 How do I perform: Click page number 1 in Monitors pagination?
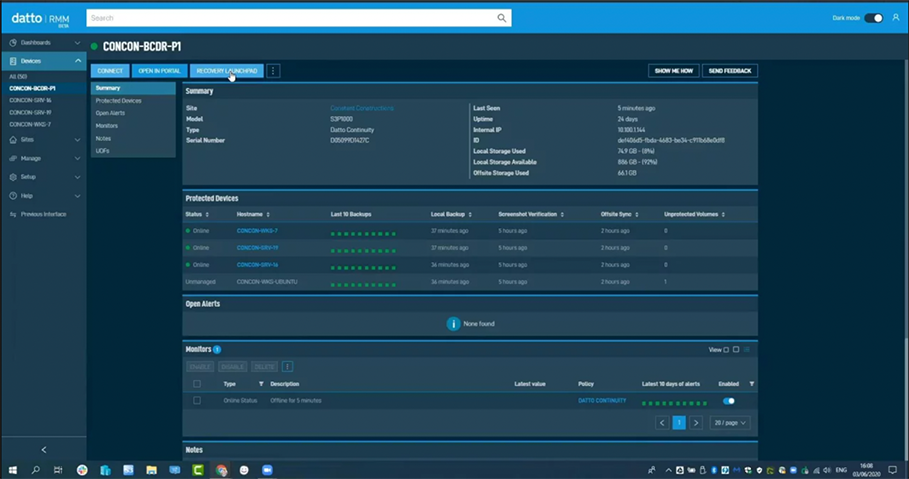click(679, 423)
